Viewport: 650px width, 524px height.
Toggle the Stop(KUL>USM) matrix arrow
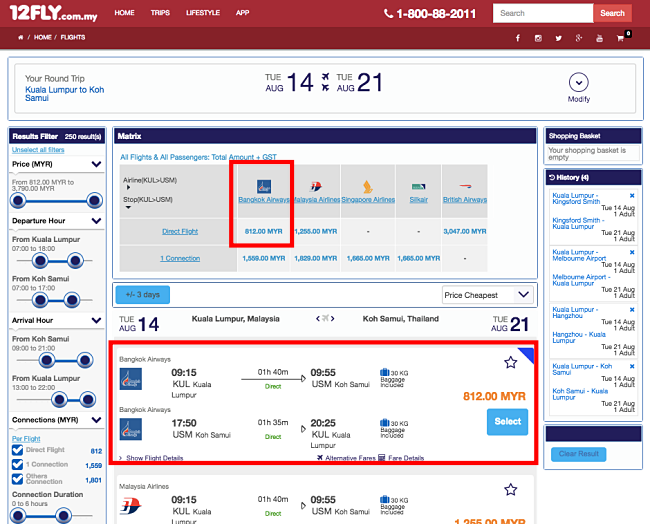128,207
